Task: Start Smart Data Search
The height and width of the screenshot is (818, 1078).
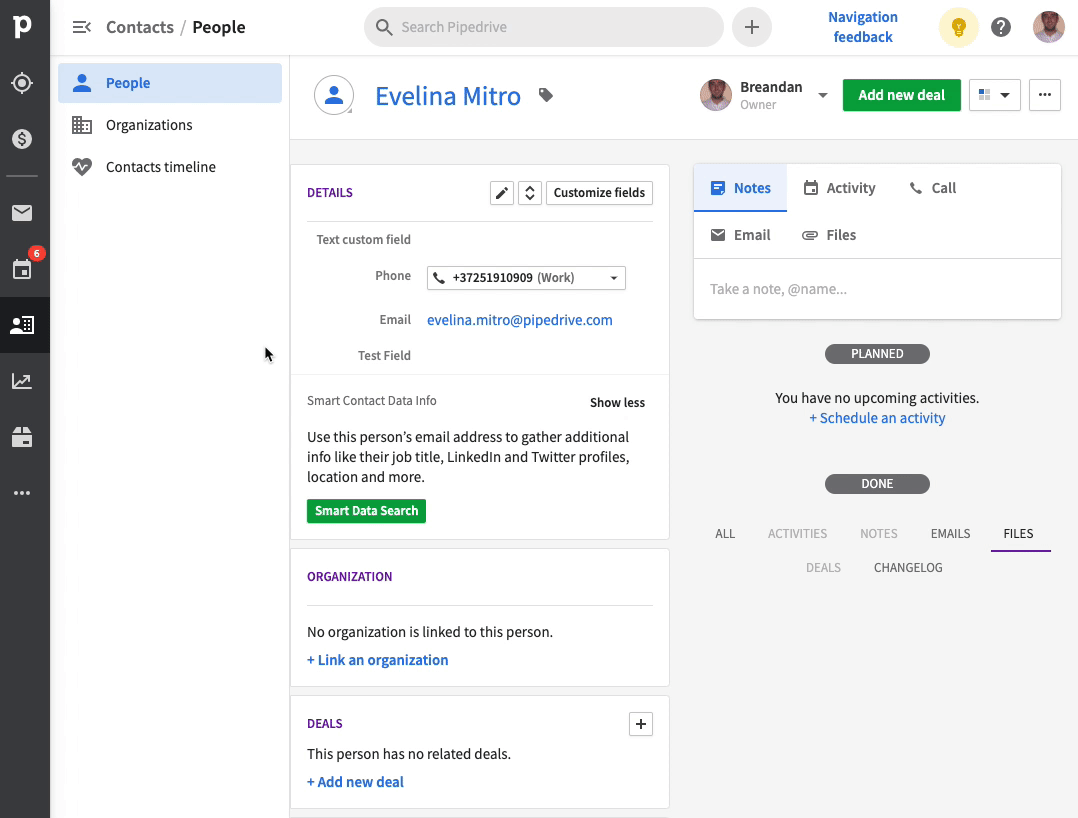Action: [x=366, y=511]
